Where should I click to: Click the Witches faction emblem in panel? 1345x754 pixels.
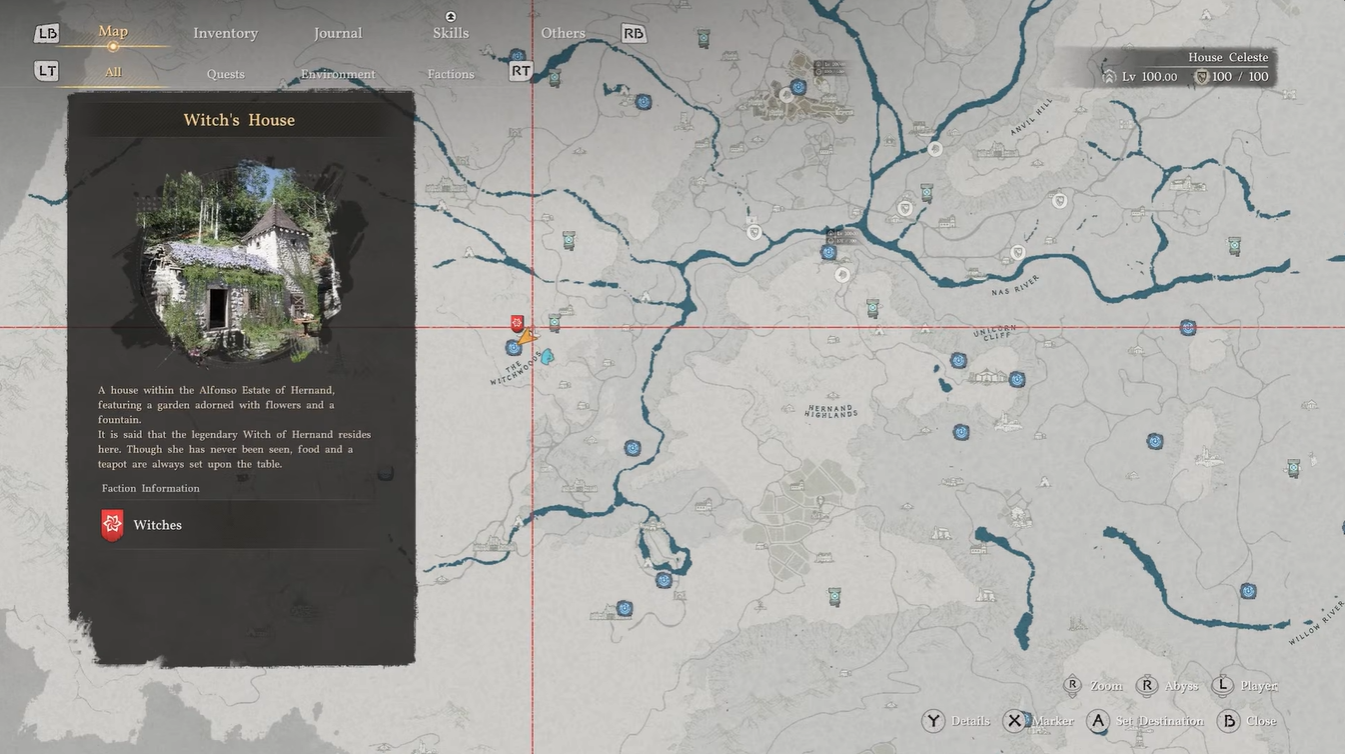[x=112, y=525]
